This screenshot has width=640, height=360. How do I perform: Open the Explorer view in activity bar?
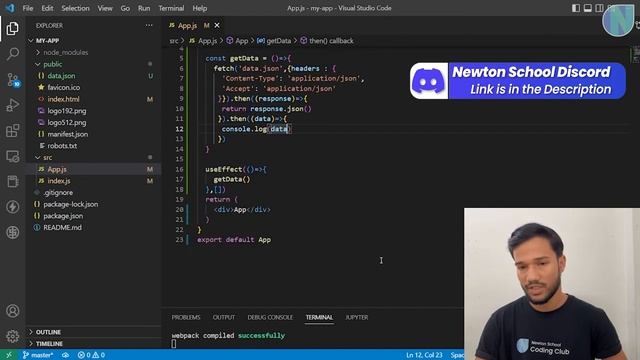coord(12,29)
